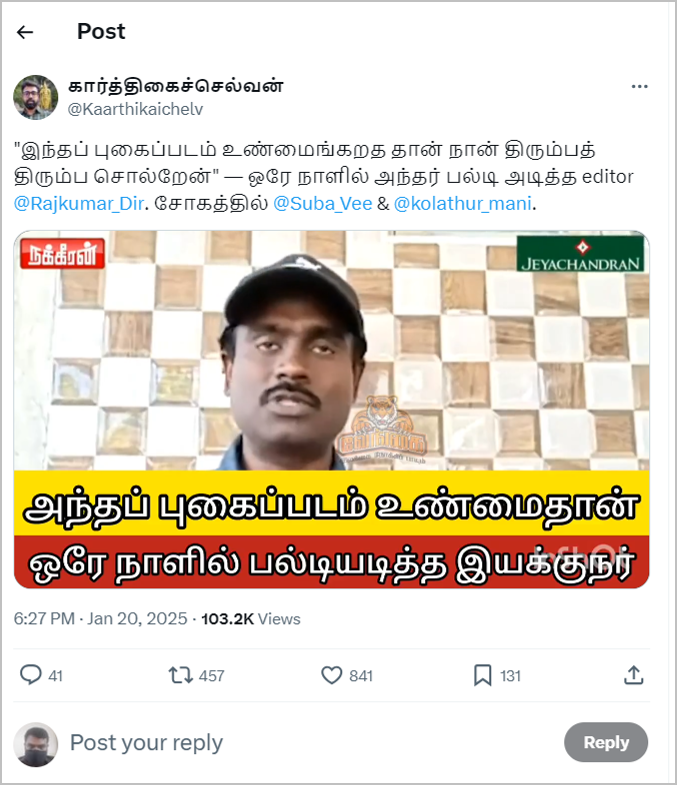The height and width of the screenshot is (785, 677).
Task: Open the author's profile picture
Action: pyautogui.click(x=36, y=98)
